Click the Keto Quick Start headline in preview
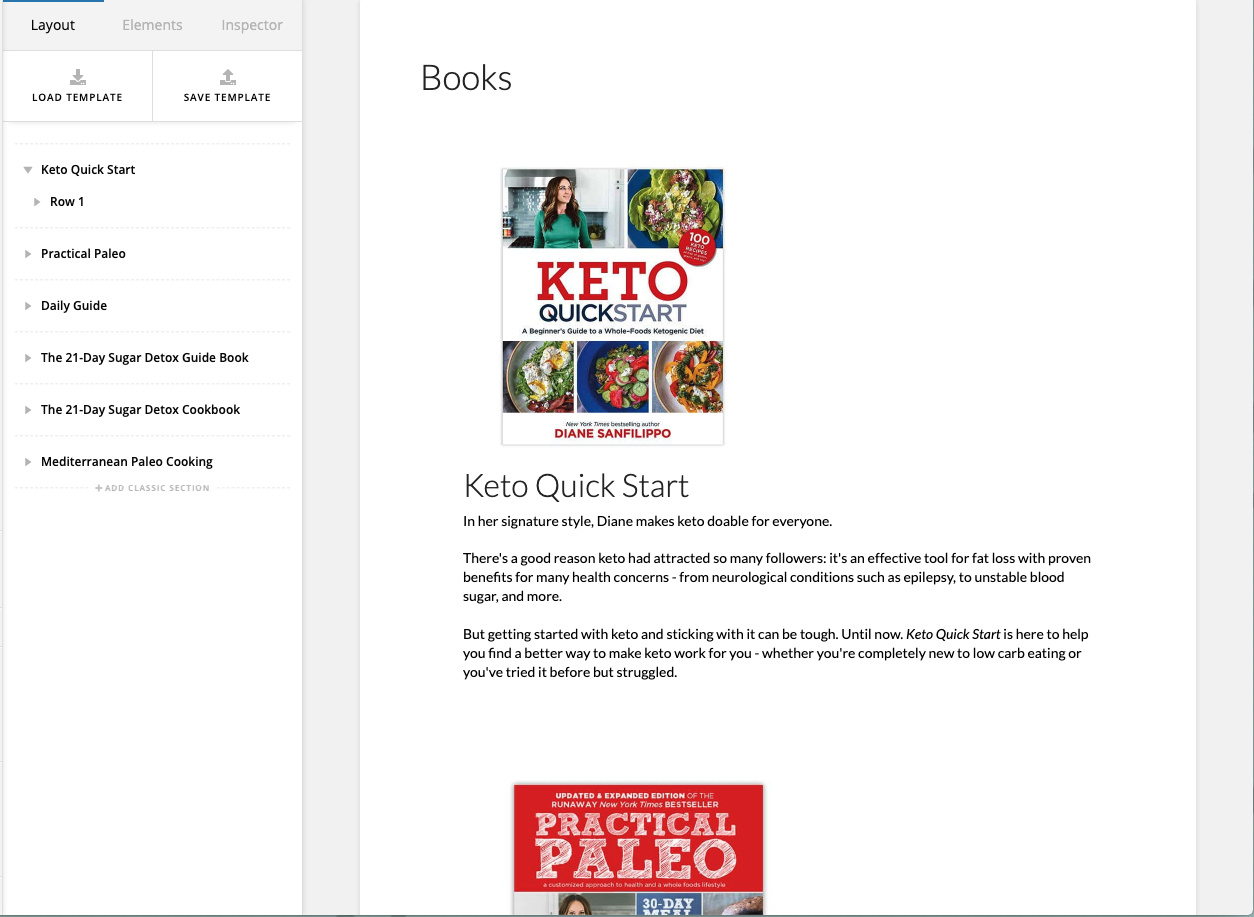This screenshot has width=1254, height=917. point(576,486)
